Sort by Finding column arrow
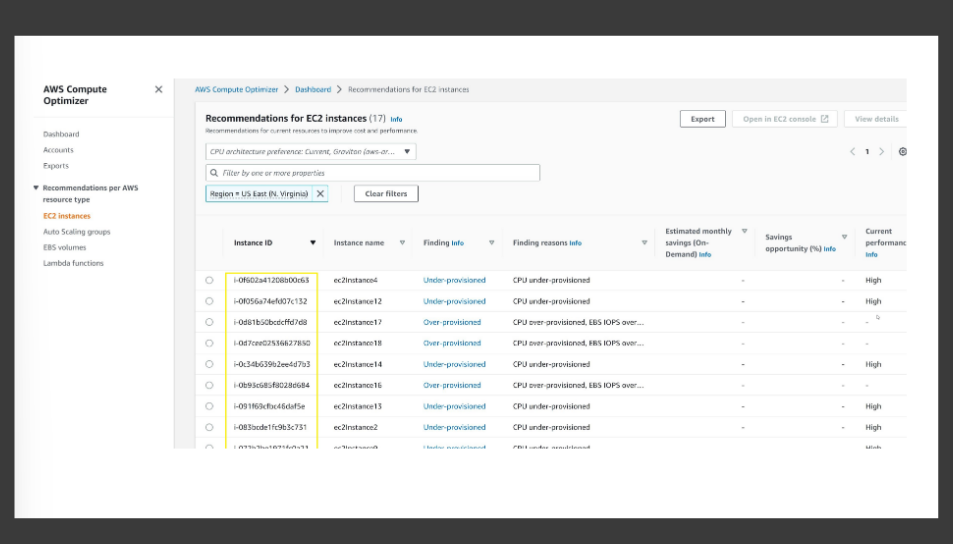Image resolution: width=953 pixels, height=544 pixels. [491, 243]
